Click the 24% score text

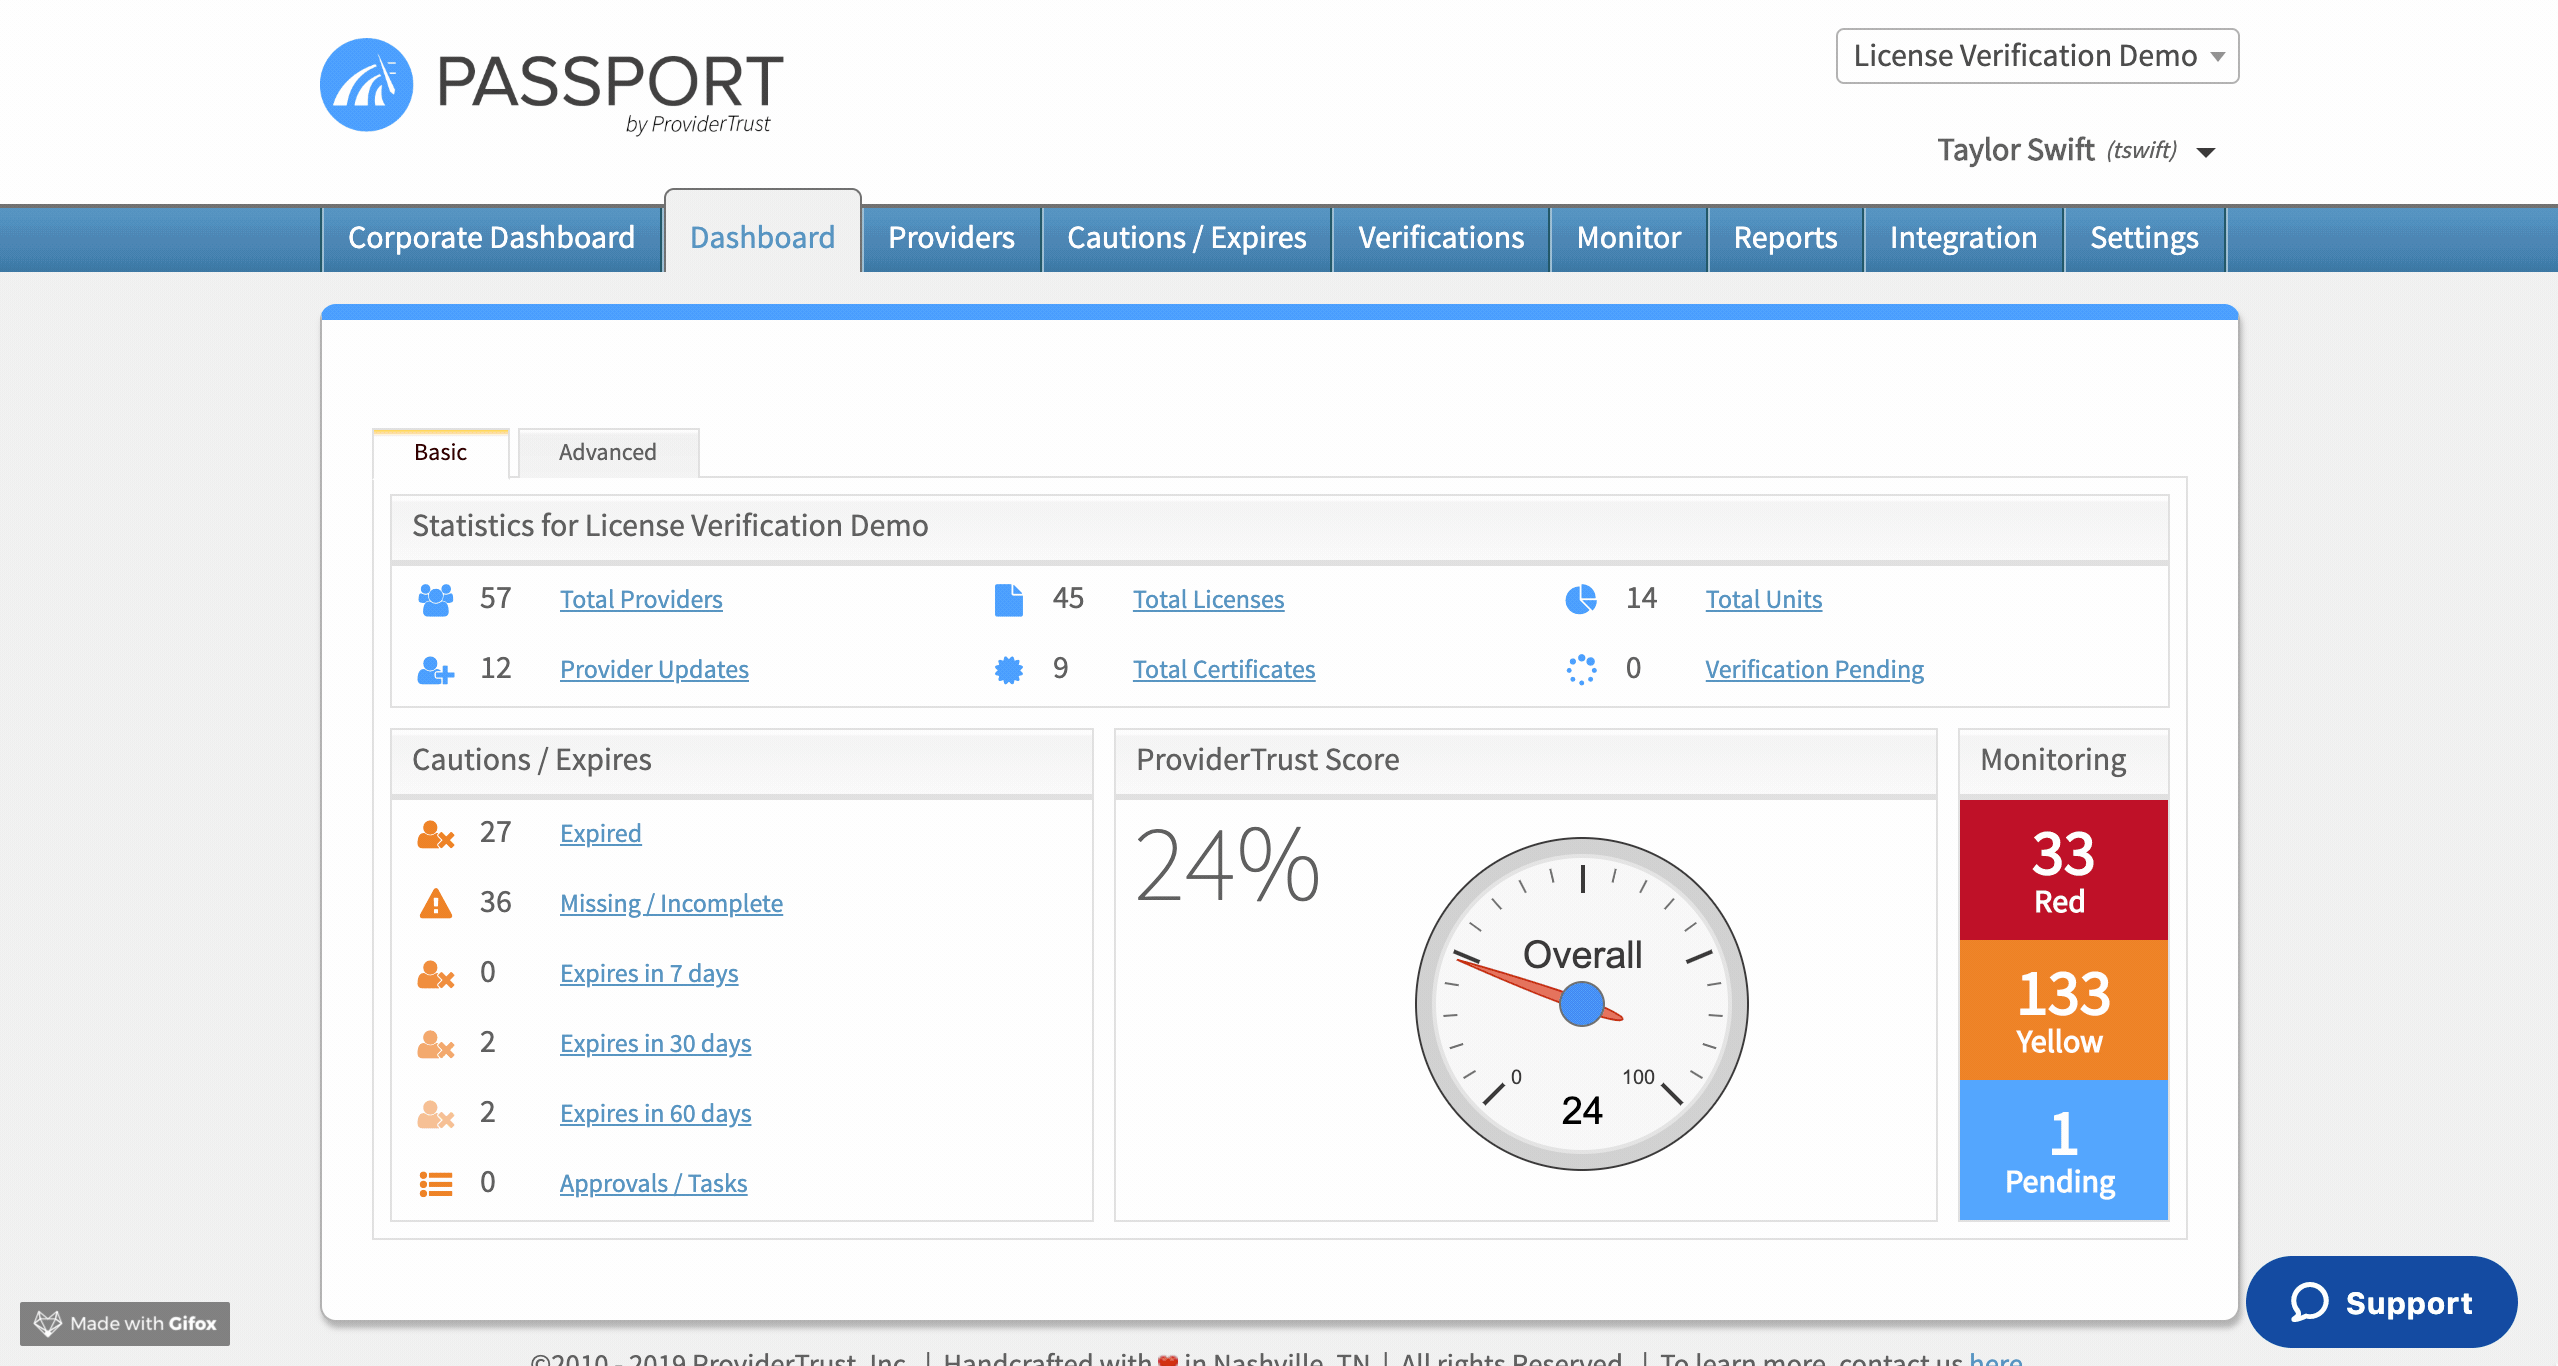1227,865
